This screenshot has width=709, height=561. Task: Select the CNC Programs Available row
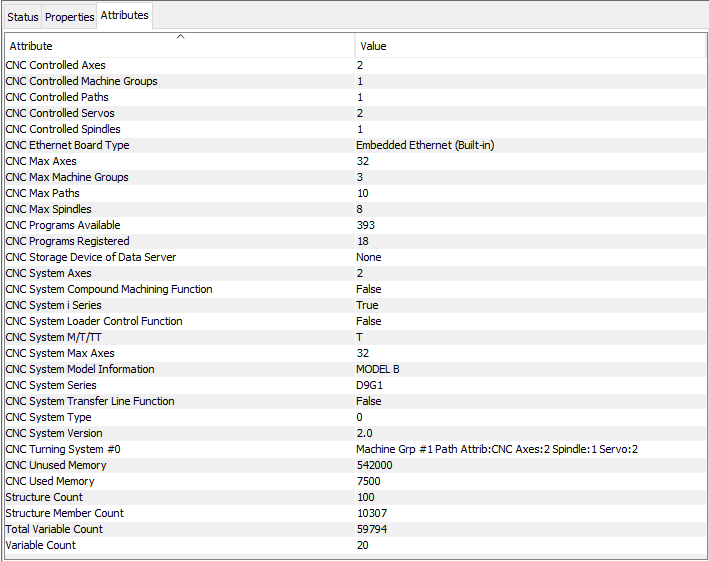click(x=62, y=225)
